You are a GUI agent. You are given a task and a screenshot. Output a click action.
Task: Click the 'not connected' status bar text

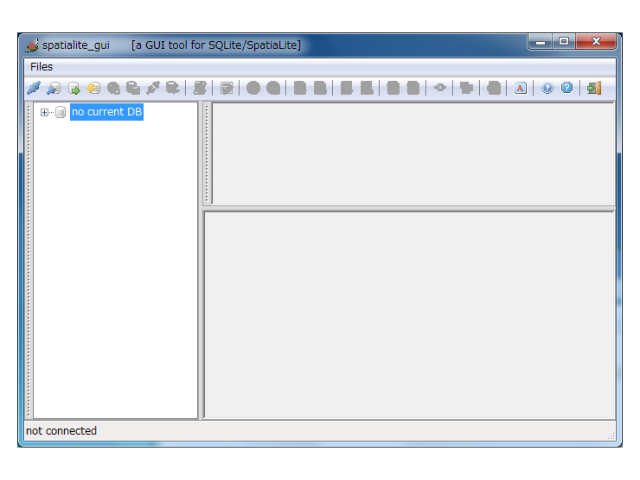tap(61, 431)
